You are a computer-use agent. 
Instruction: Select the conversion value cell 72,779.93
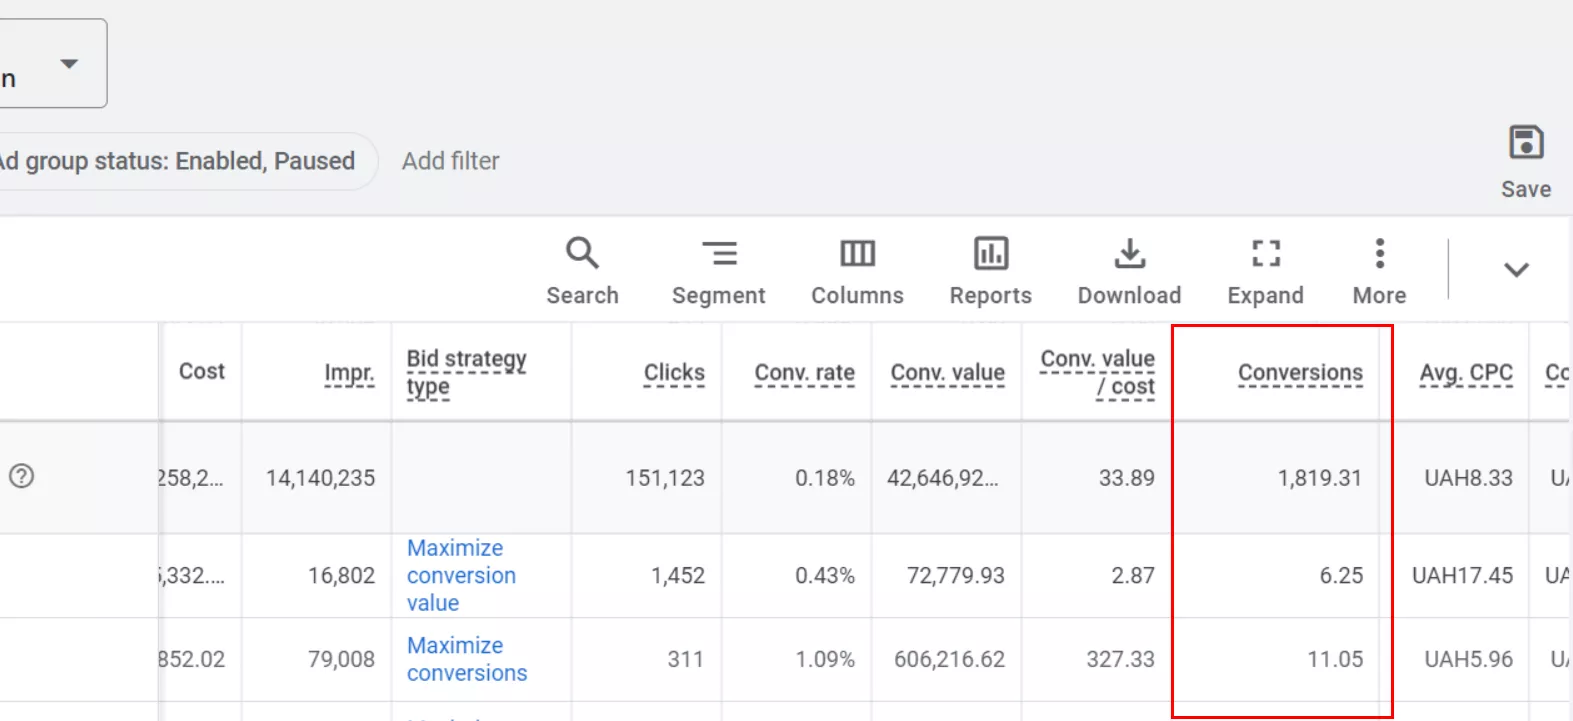(955, 576)
